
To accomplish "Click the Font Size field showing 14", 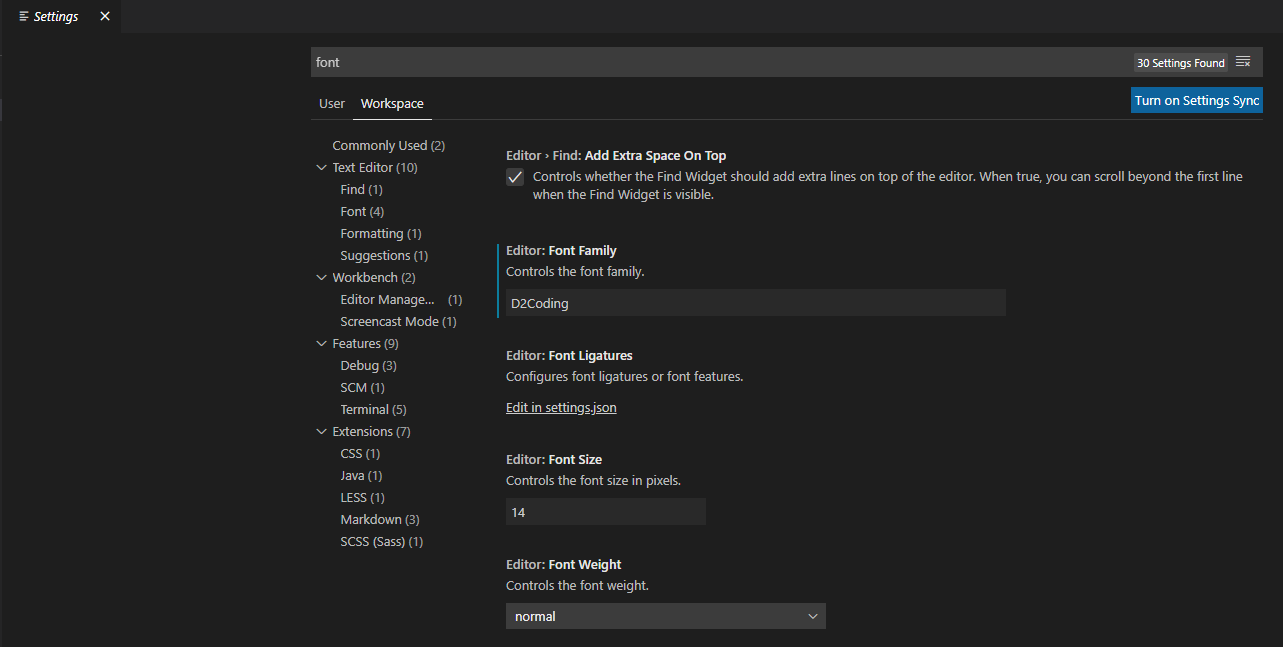I will 606,512.
